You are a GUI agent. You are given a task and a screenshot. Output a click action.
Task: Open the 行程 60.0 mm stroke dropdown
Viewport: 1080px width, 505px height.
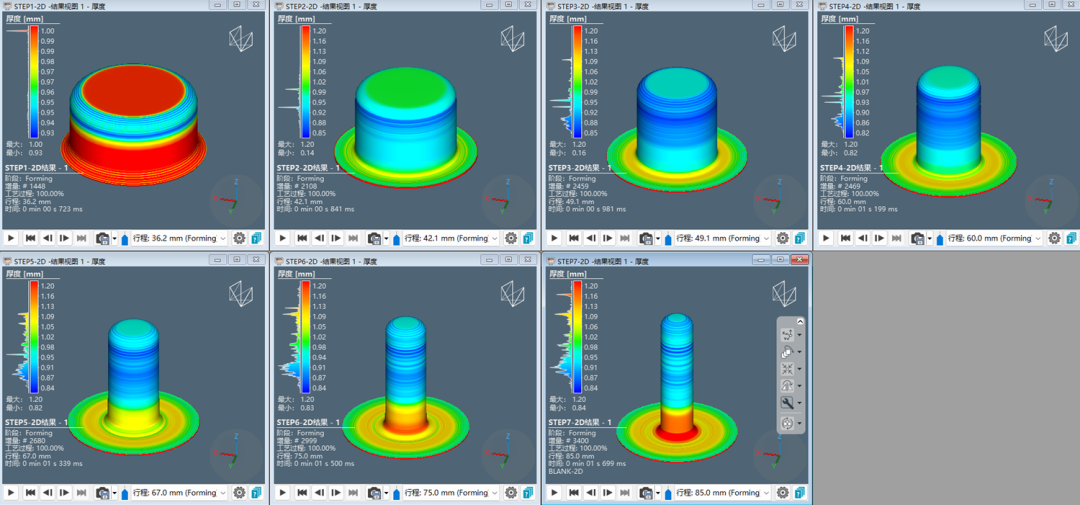click(995, 238)
